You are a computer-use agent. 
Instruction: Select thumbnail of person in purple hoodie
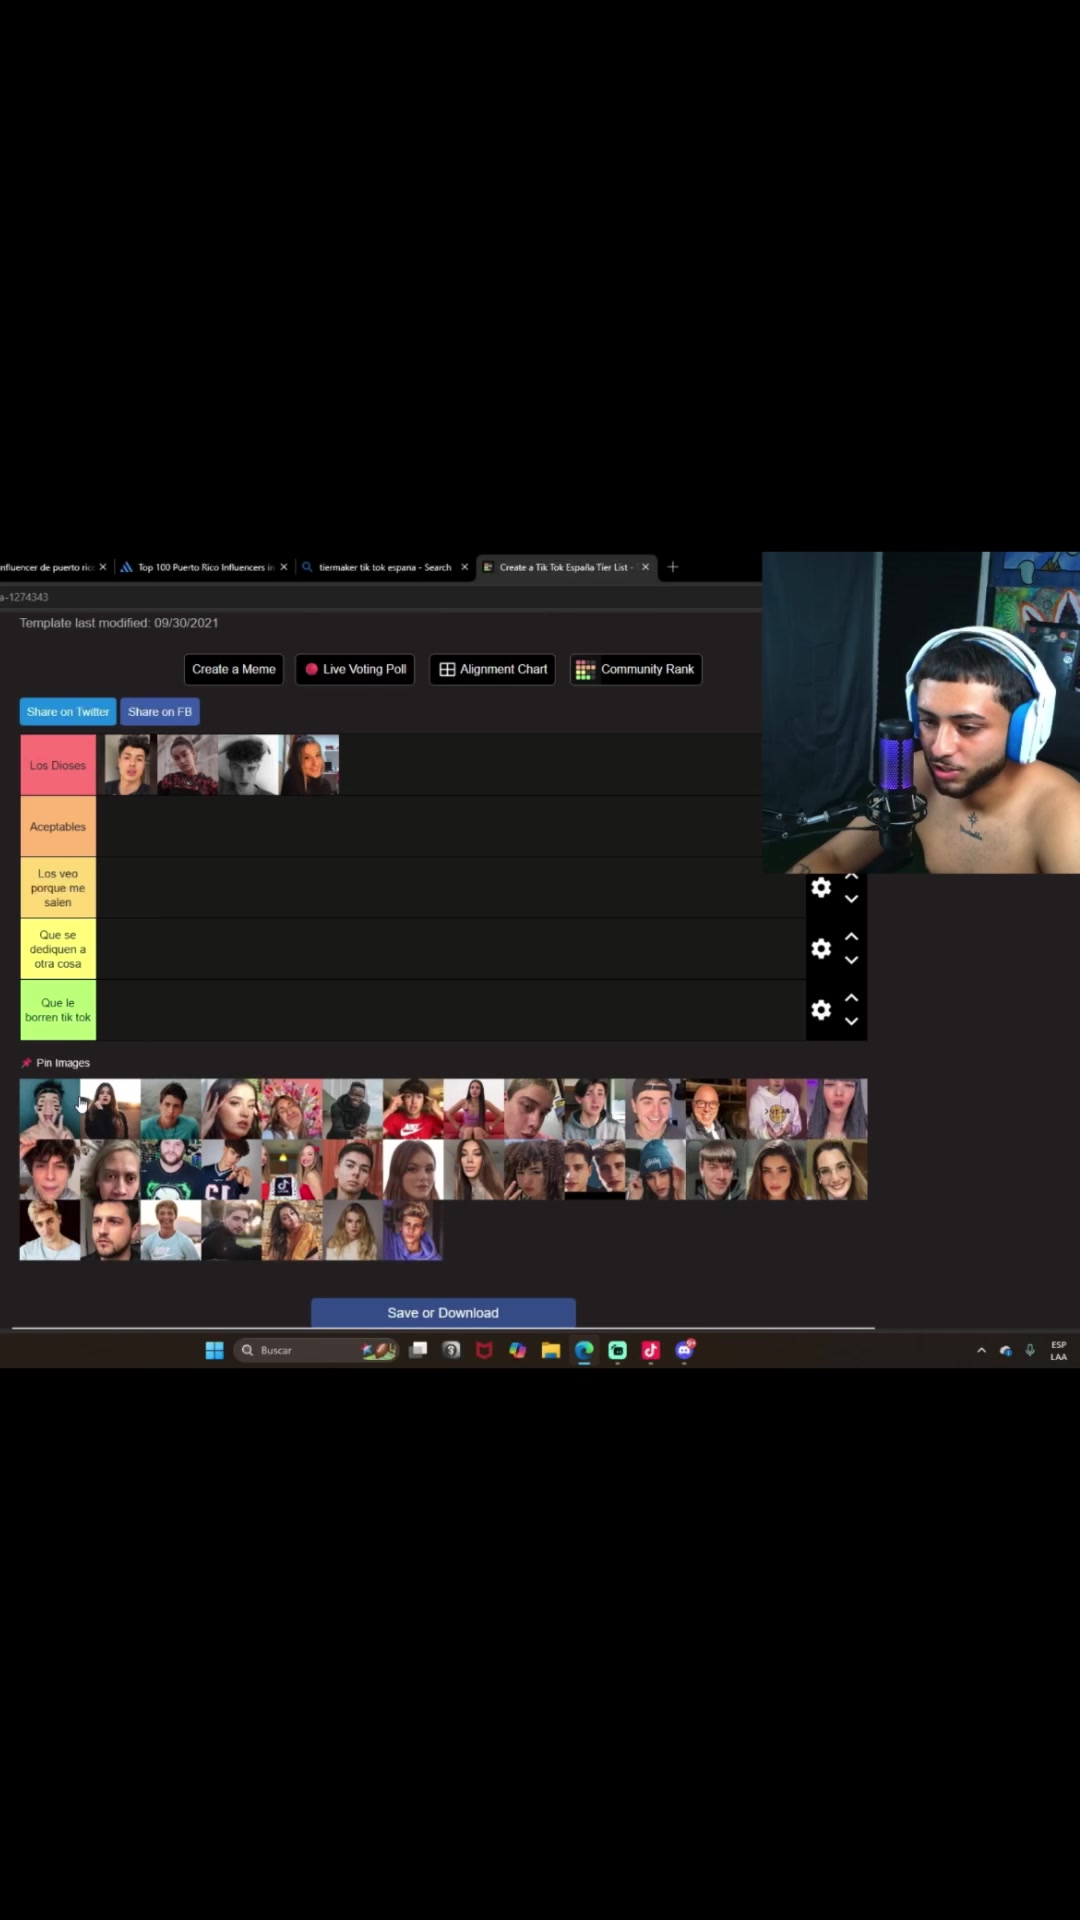pyautogui.click(x=412, y=1231)
